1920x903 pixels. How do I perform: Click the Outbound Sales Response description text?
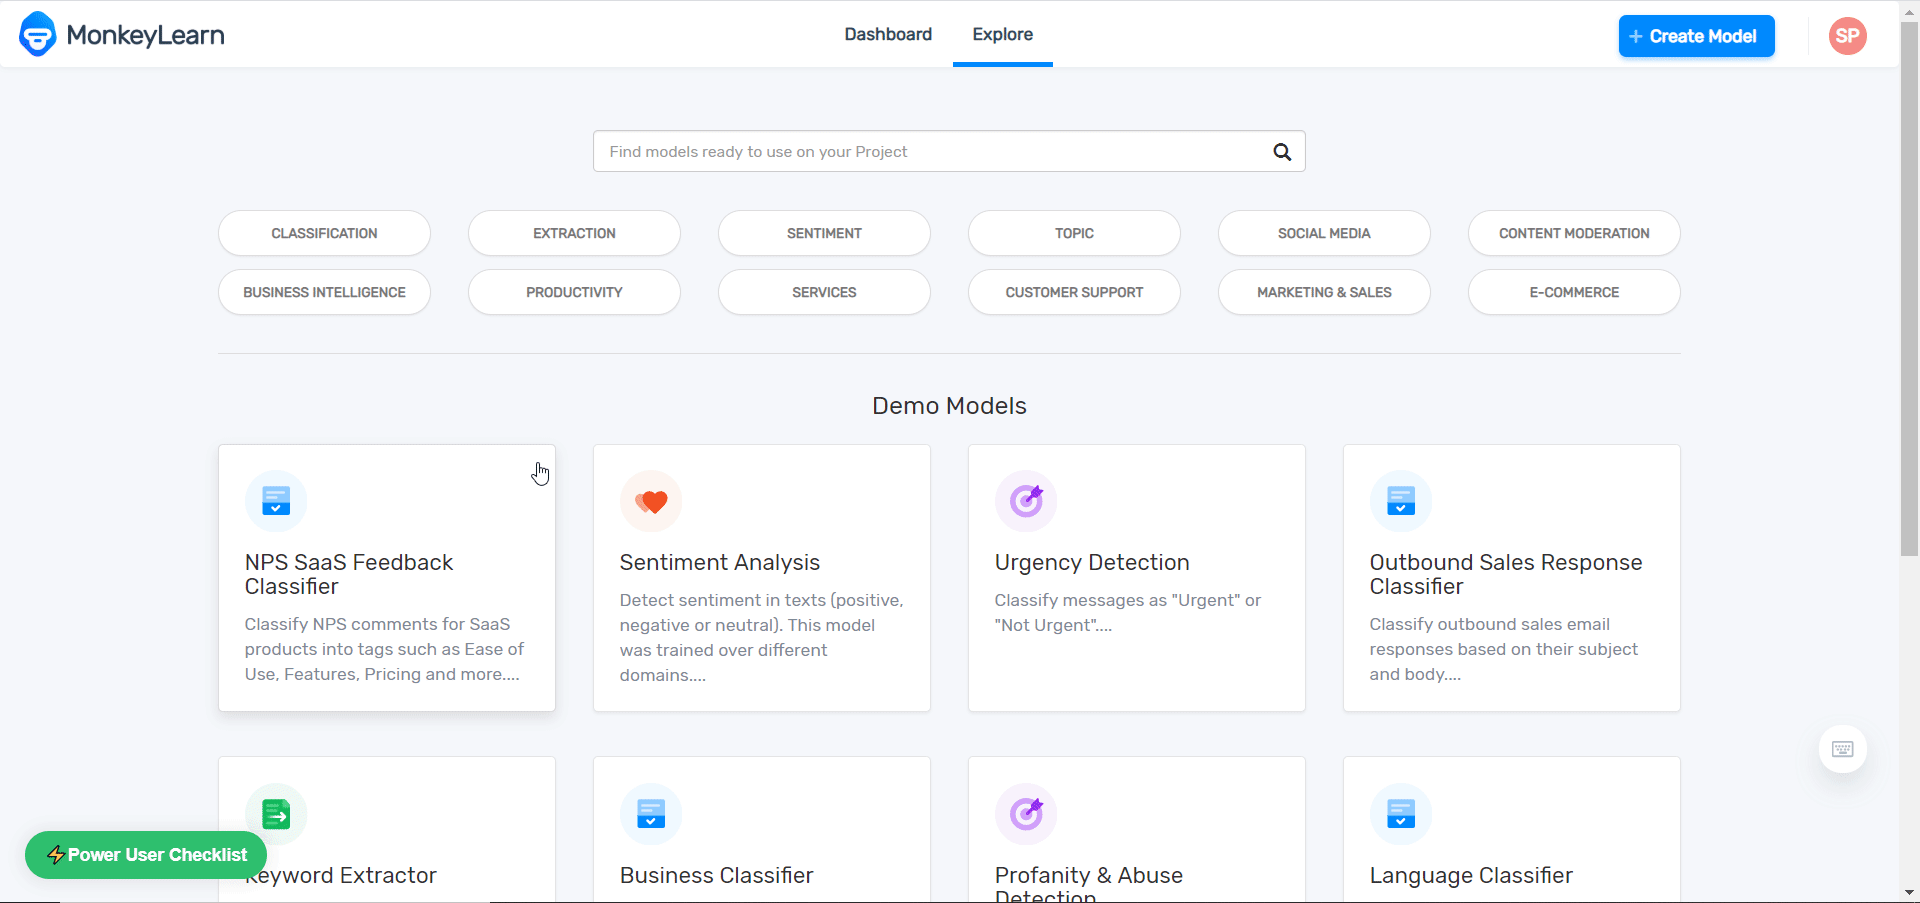(x=1504, y=649)
